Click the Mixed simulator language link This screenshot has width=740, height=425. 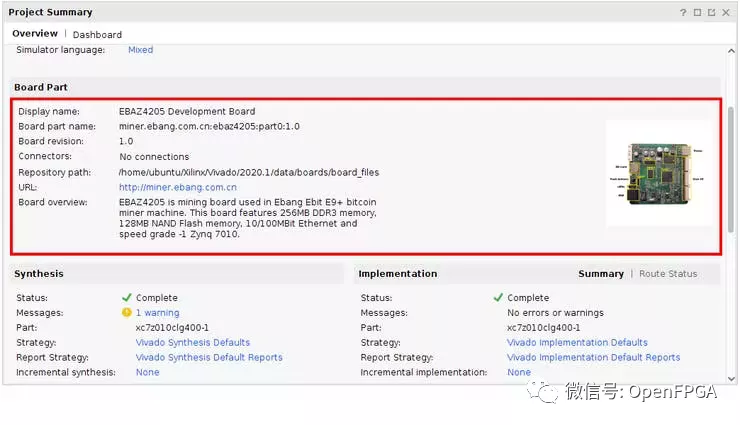141,50
